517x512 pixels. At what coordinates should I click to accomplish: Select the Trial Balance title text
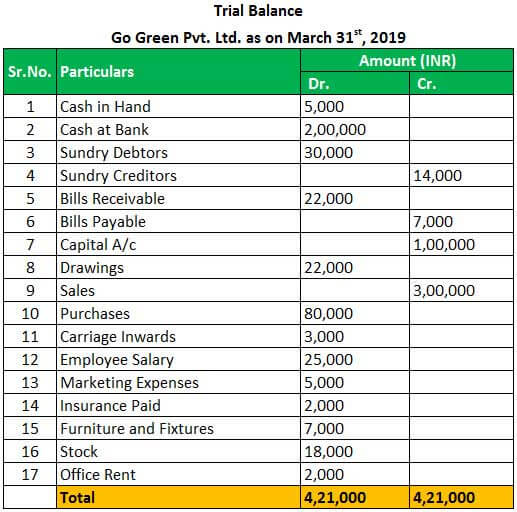click(x=258, y=11)
